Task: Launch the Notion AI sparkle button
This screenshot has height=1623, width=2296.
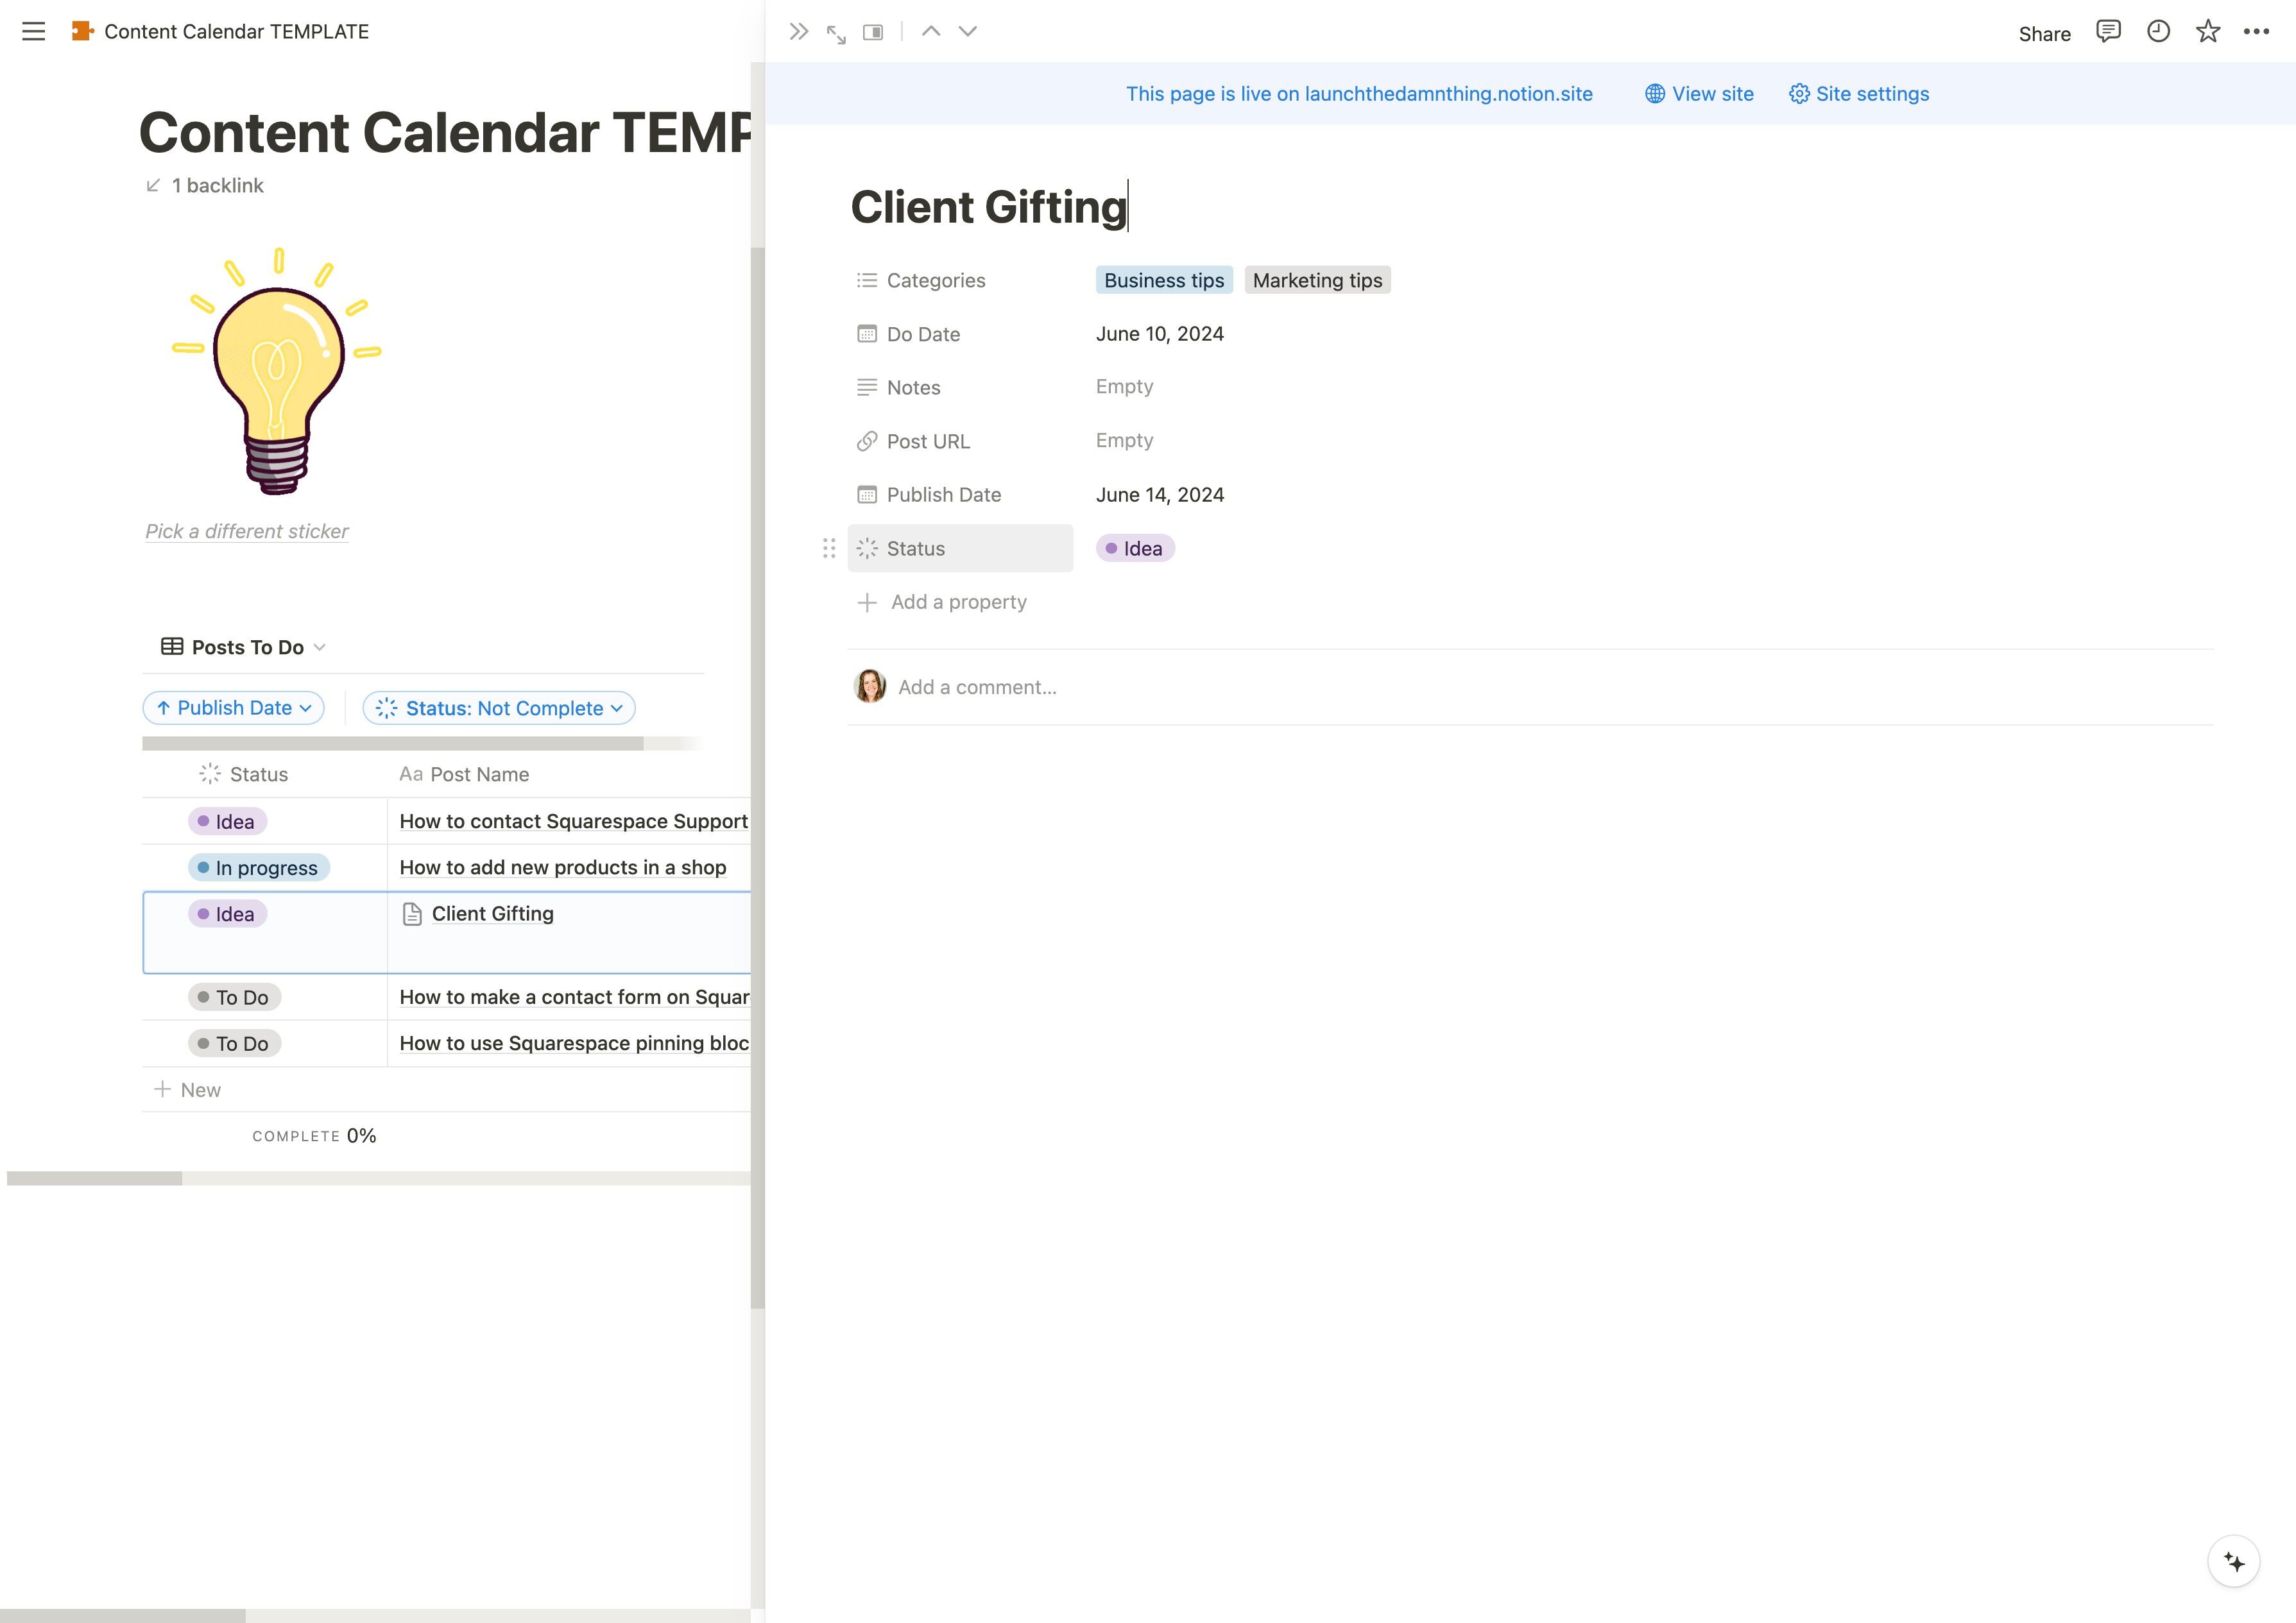Action: point(2233,1561)
